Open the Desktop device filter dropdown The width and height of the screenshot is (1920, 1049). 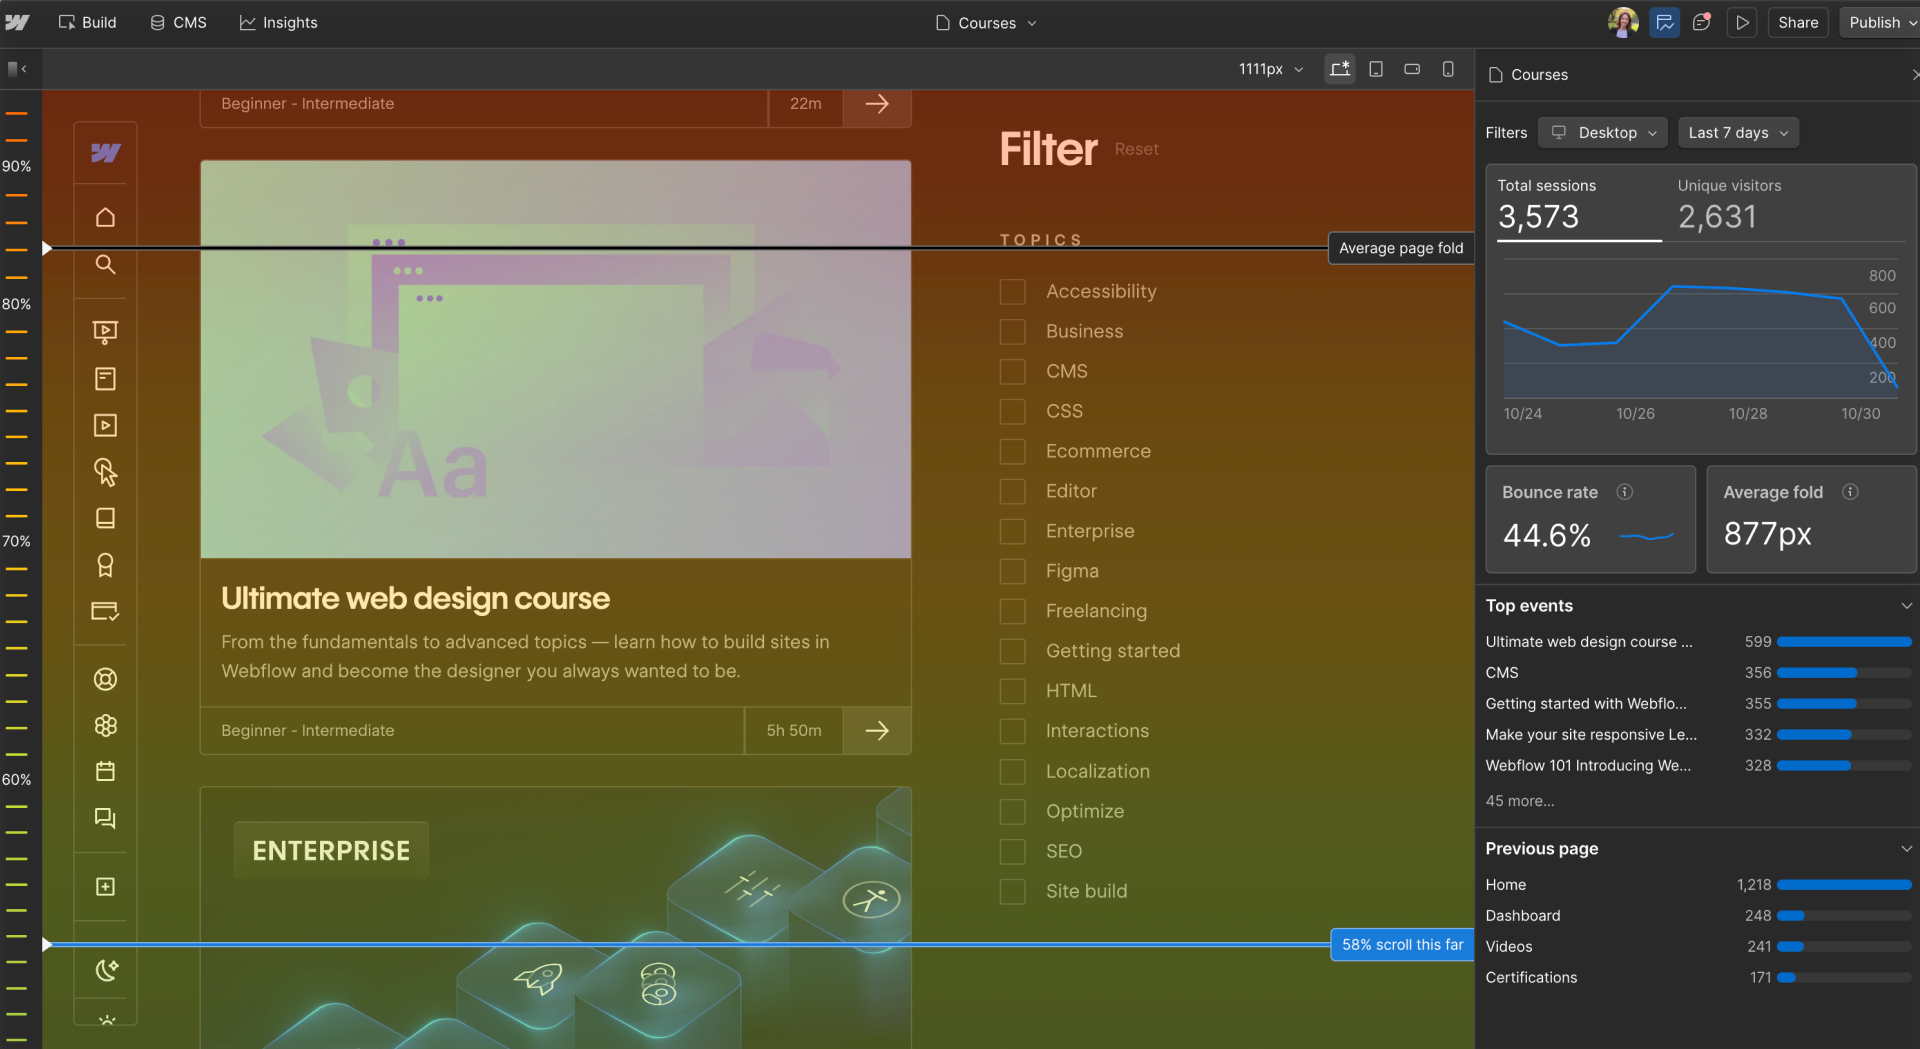coord(1602,132)
